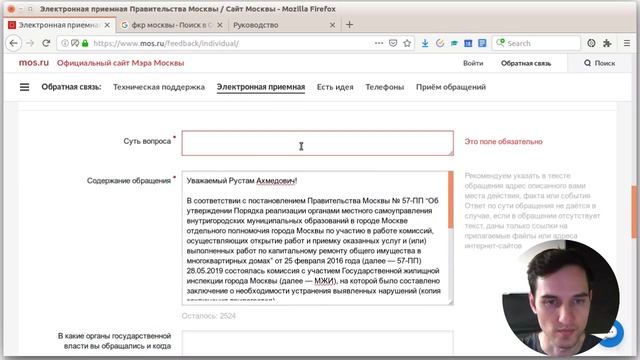
Task: Open the puzzle-piece add-ons icon
Action: [607, 43]
